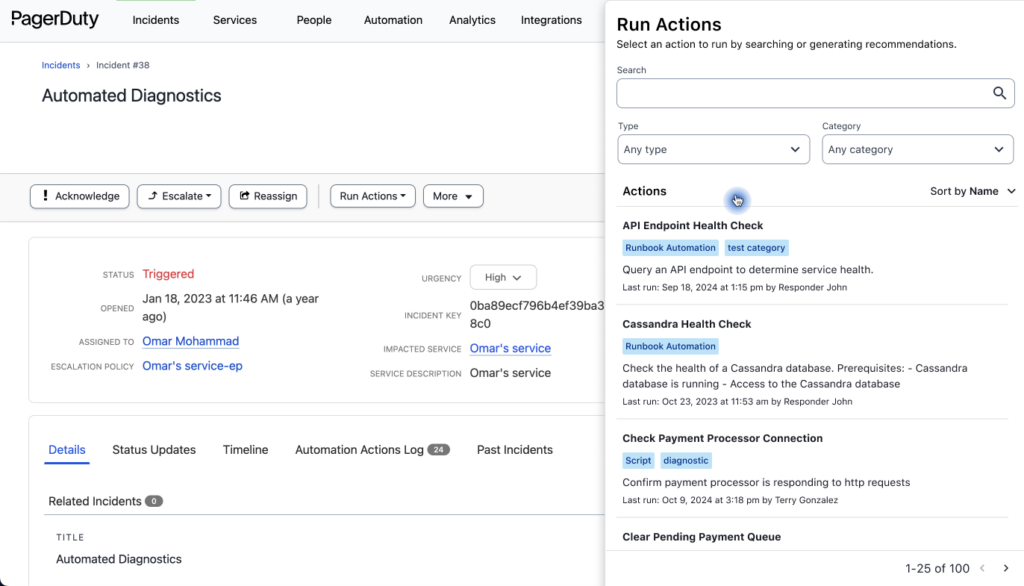This screenshot has height=586, width=1024.
Task: Open the Type filter showing Any type
Action: (712, 149)
